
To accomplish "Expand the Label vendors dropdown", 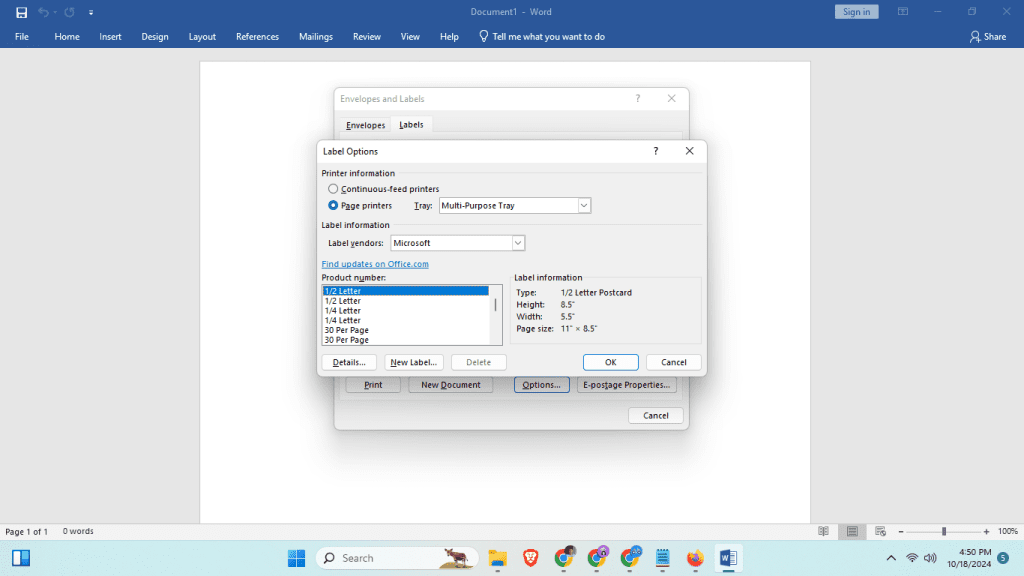I will [518, 243].
